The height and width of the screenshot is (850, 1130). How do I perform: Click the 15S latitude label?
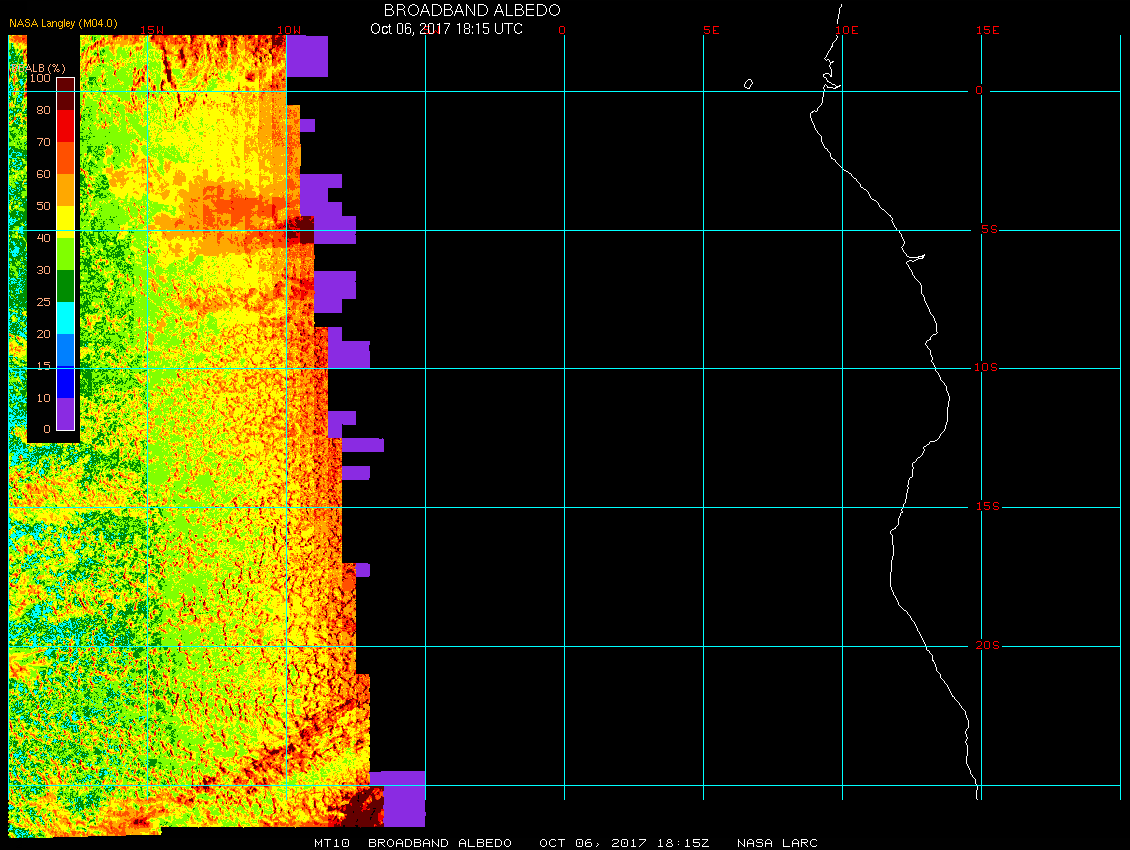[x=986, y=507]
